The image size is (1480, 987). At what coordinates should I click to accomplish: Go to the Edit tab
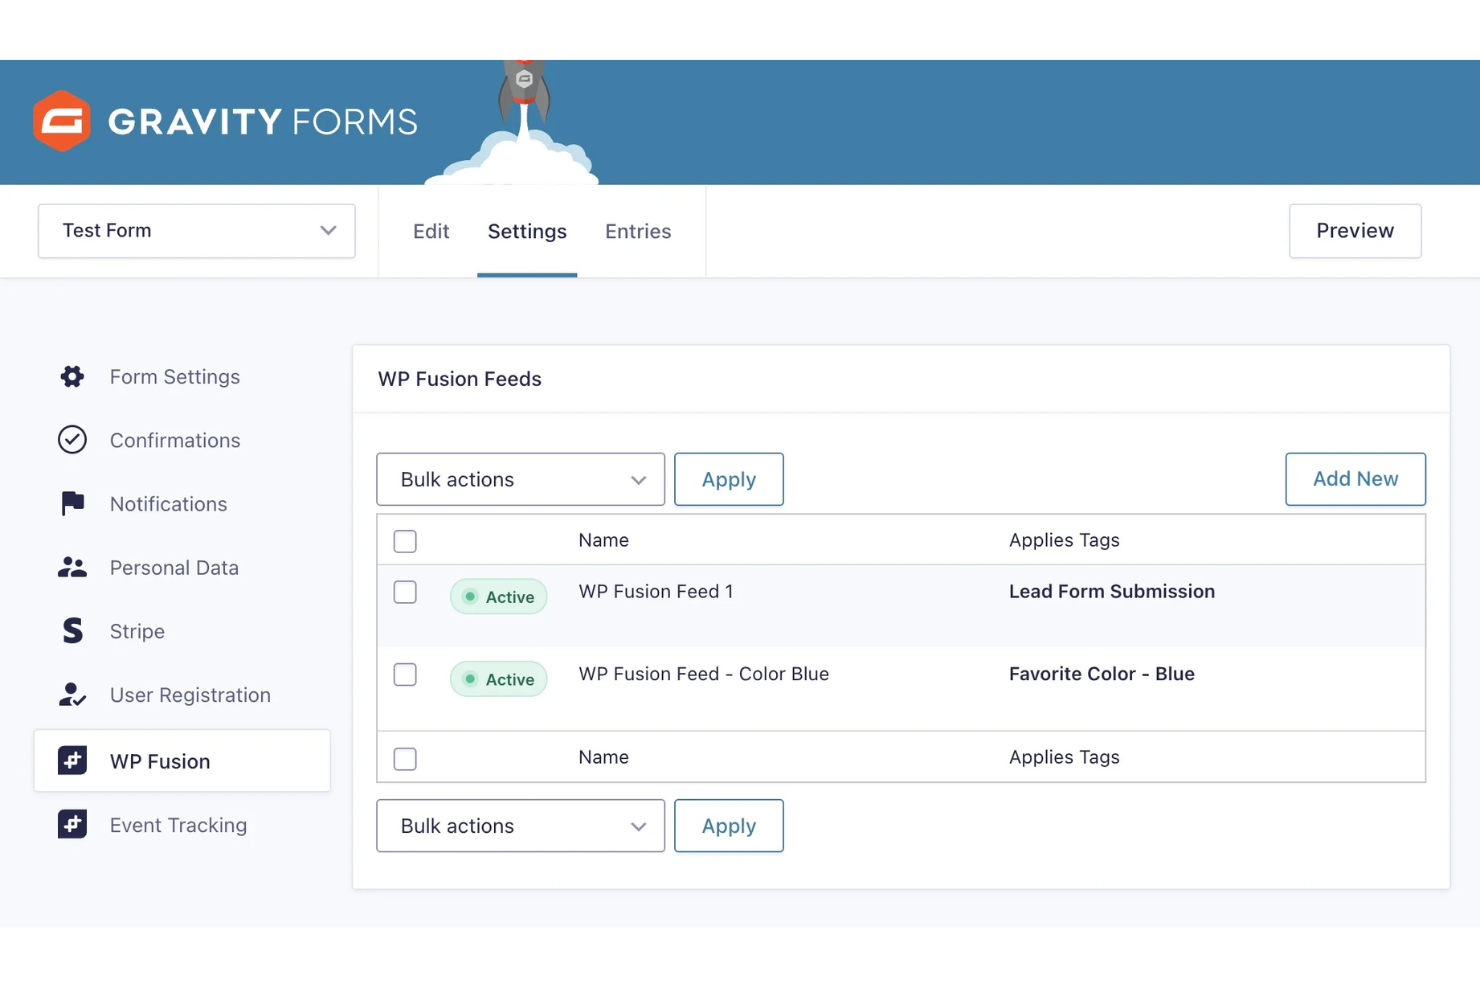pyautogui.click(x=431, y=232)
